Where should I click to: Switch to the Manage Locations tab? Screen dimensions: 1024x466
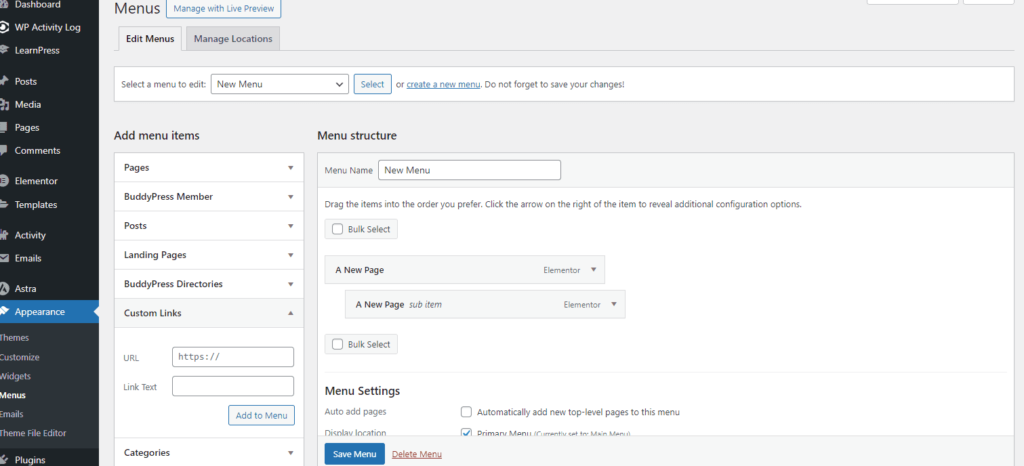(x=232, y=39)
